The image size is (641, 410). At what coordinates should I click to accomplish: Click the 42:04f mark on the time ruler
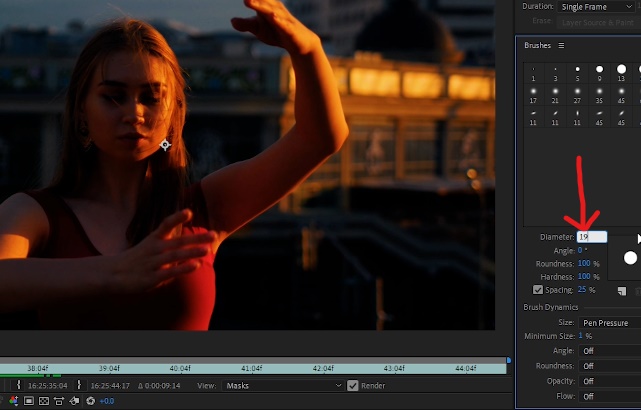point(323,368)
